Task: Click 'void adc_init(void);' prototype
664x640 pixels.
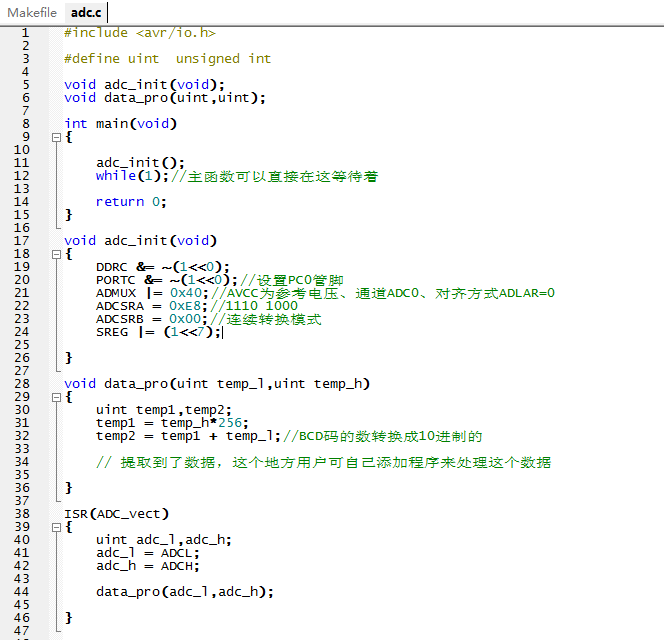Action: coord(144,85)
